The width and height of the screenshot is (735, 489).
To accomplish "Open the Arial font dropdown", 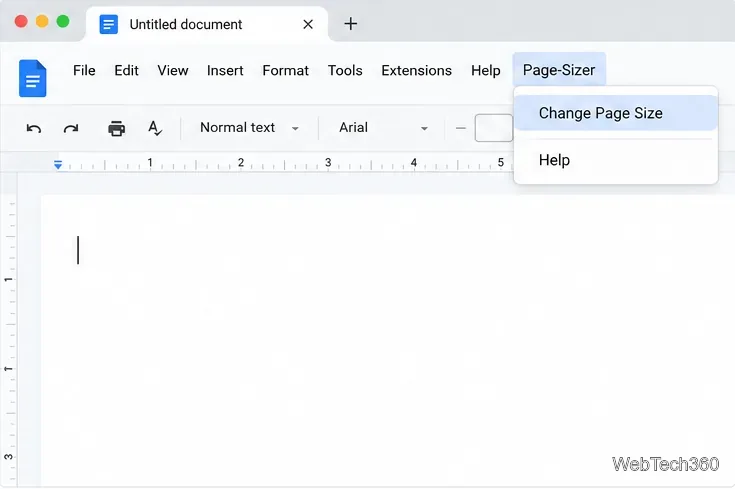I will [x=383, y=128].
